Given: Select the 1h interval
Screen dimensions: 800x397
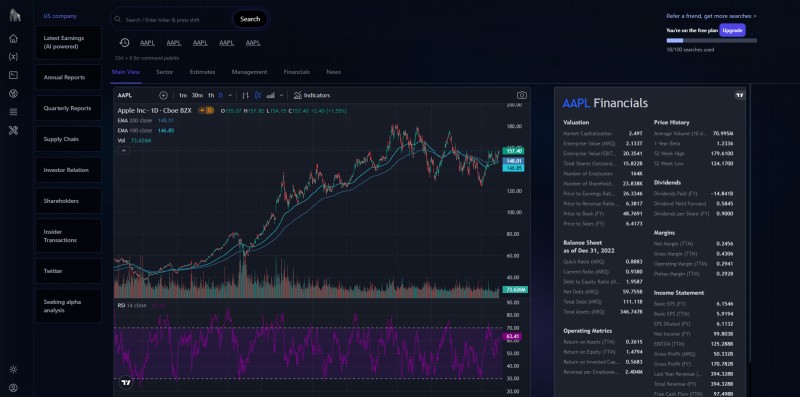Looking at the screenshot, I should (x=211, y=95).
